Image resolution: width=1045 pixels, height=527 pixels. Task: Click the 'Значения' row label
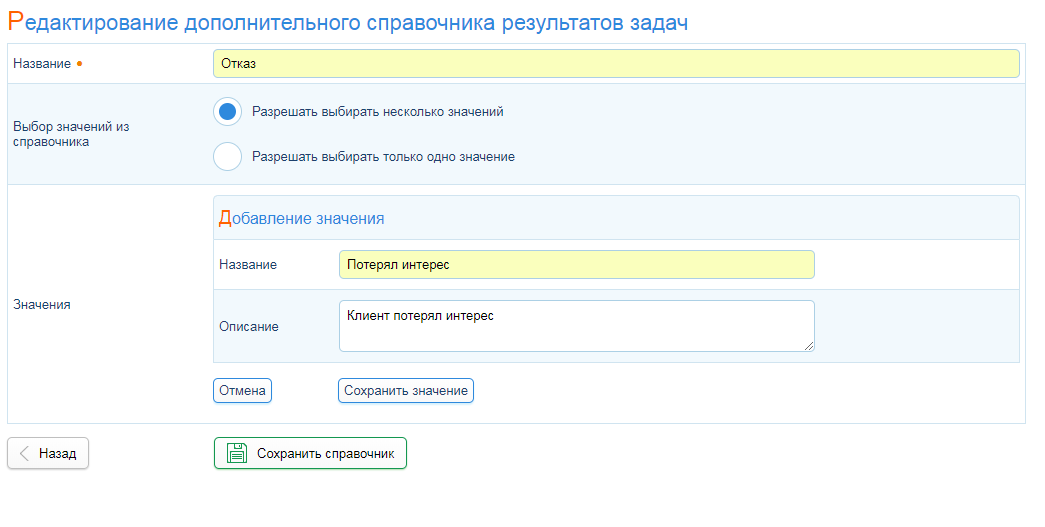(42, 304)
